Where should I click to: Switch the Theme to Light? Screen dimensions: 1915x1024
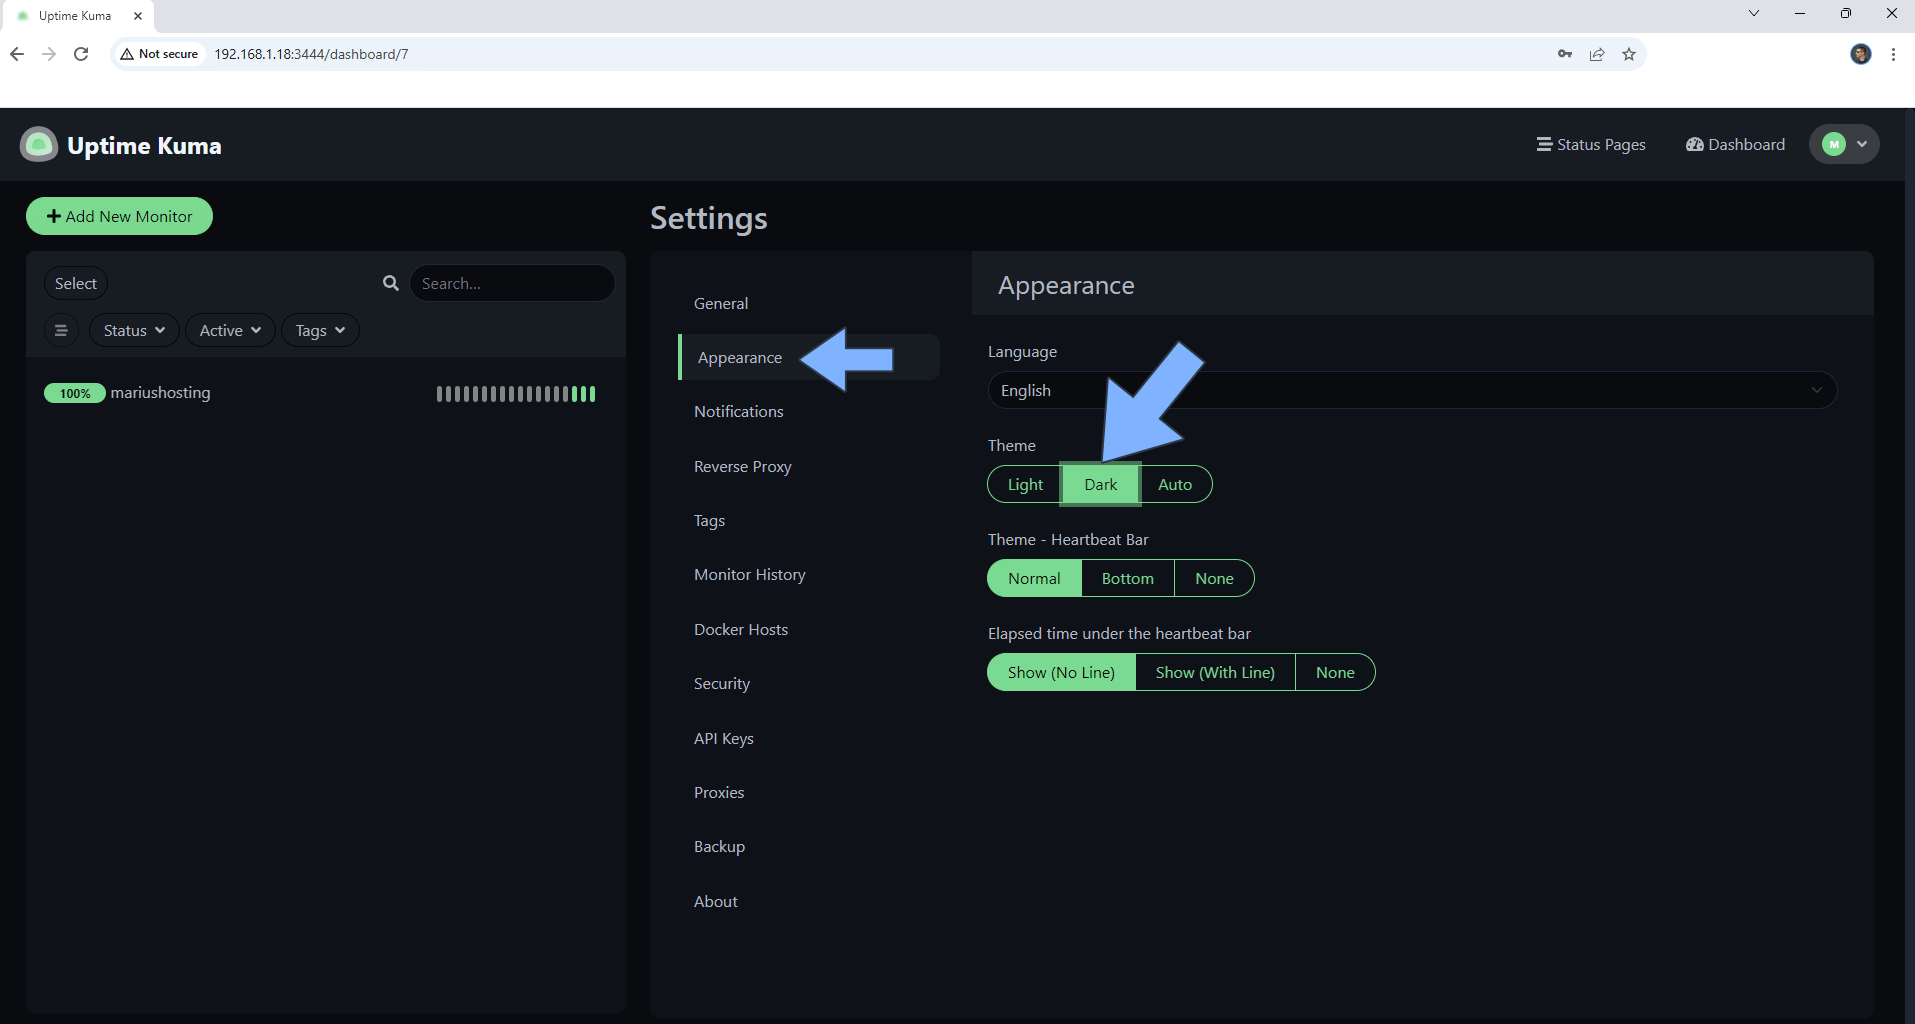point(1023,484)
